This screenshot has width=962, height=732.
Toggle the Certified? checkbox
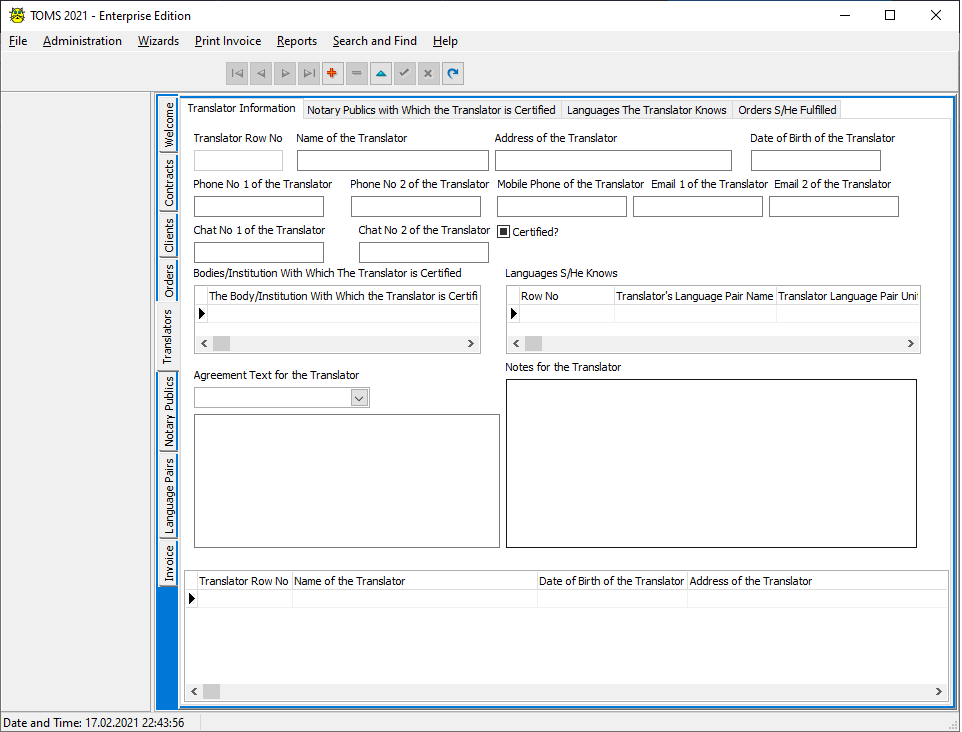point(504,232)
